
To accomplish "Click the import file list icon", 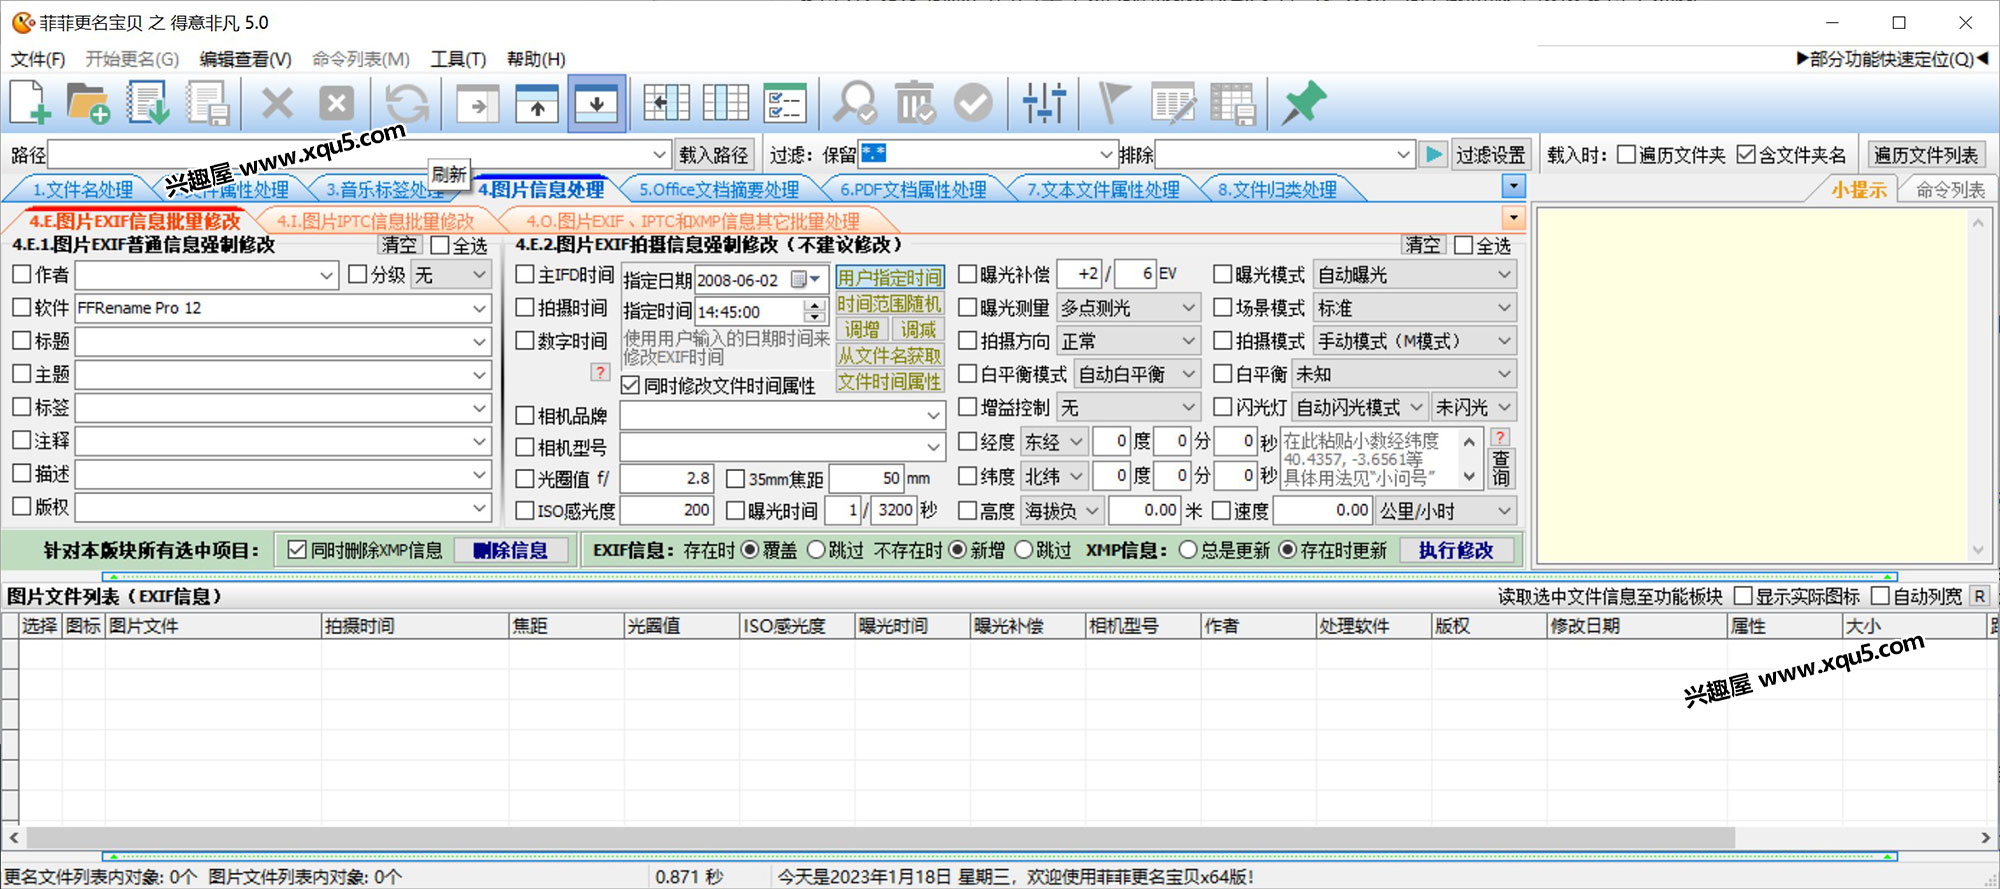I will [x=148, y=103].
